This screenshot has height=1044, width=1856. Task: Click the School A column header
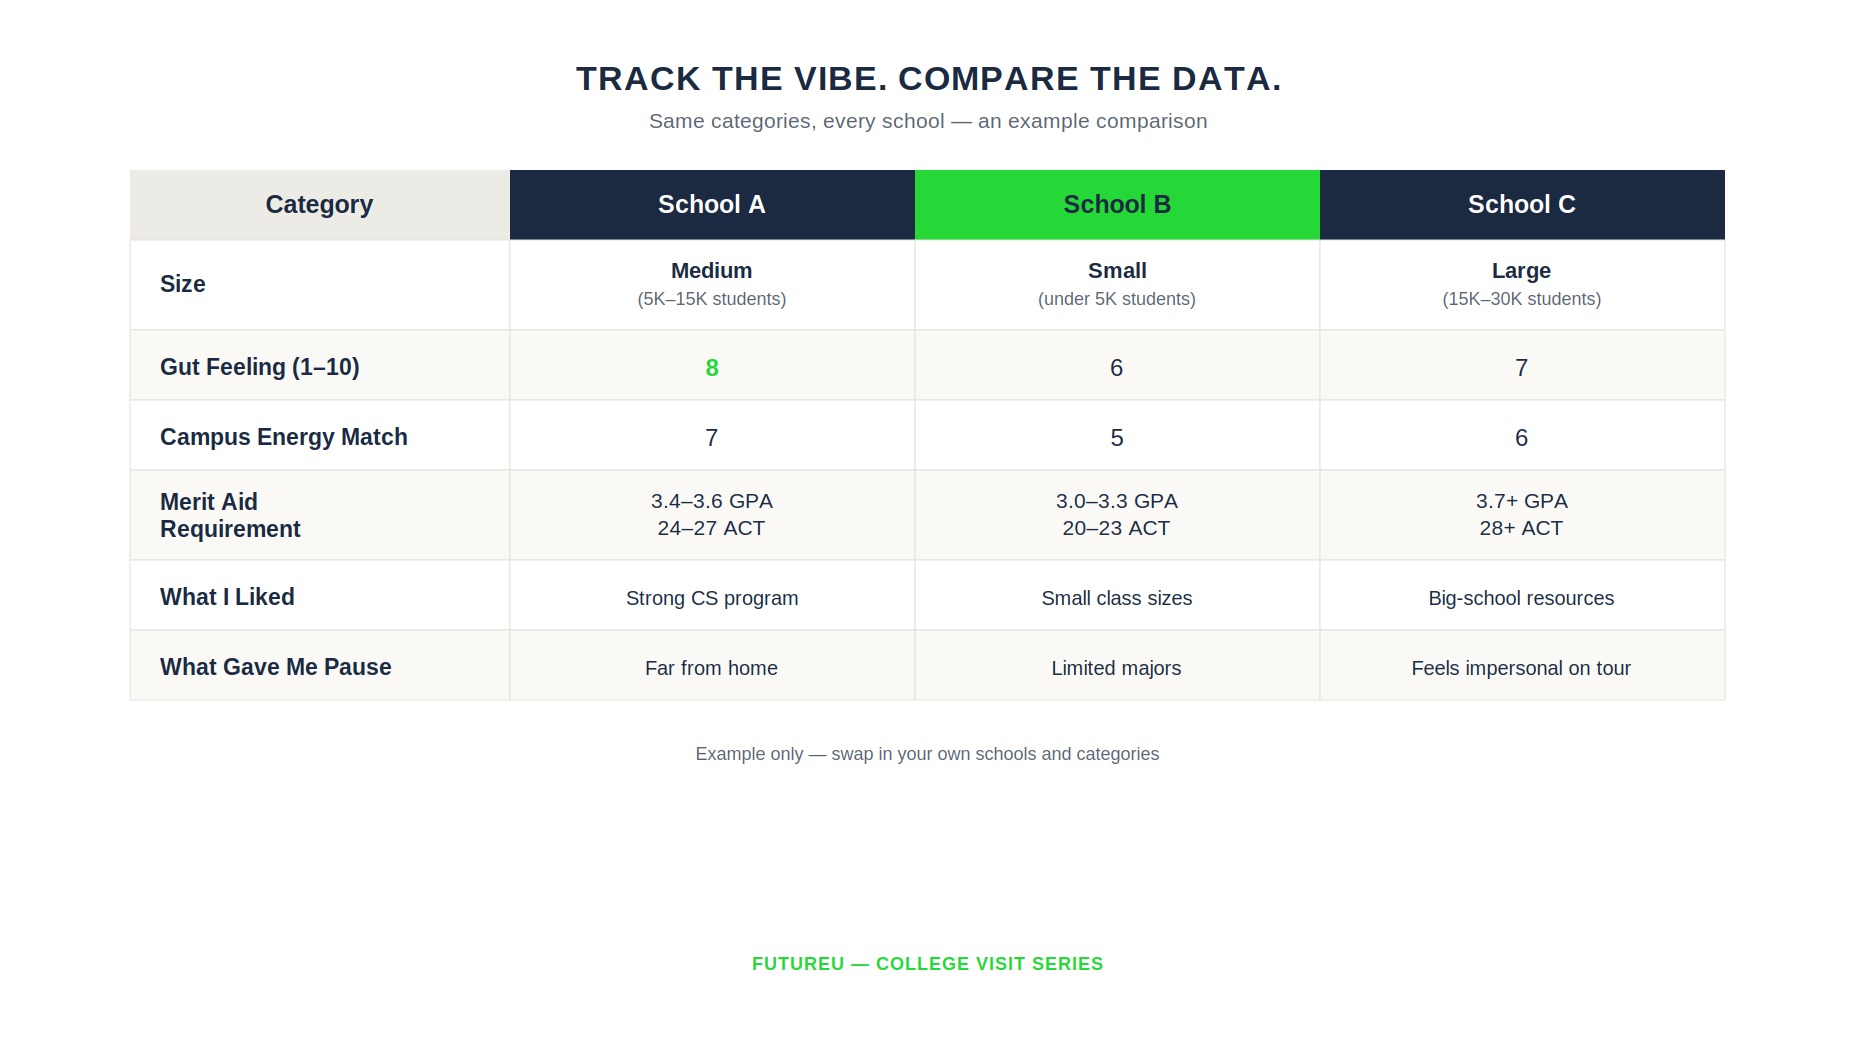[712, 205]
